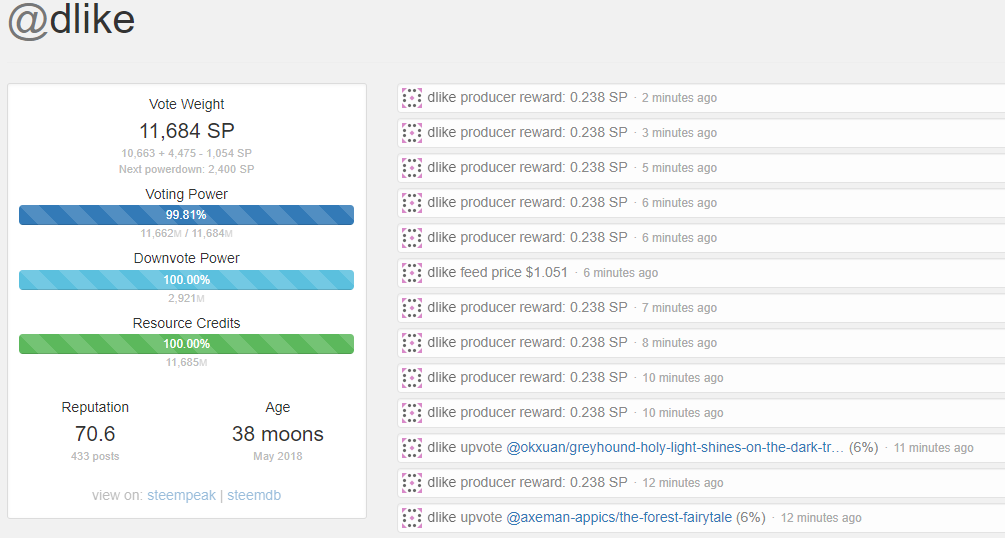Click the Downvote Power 100.00% bar
The height and width of the screenshot is (538, 1005).
click(186, 280)
